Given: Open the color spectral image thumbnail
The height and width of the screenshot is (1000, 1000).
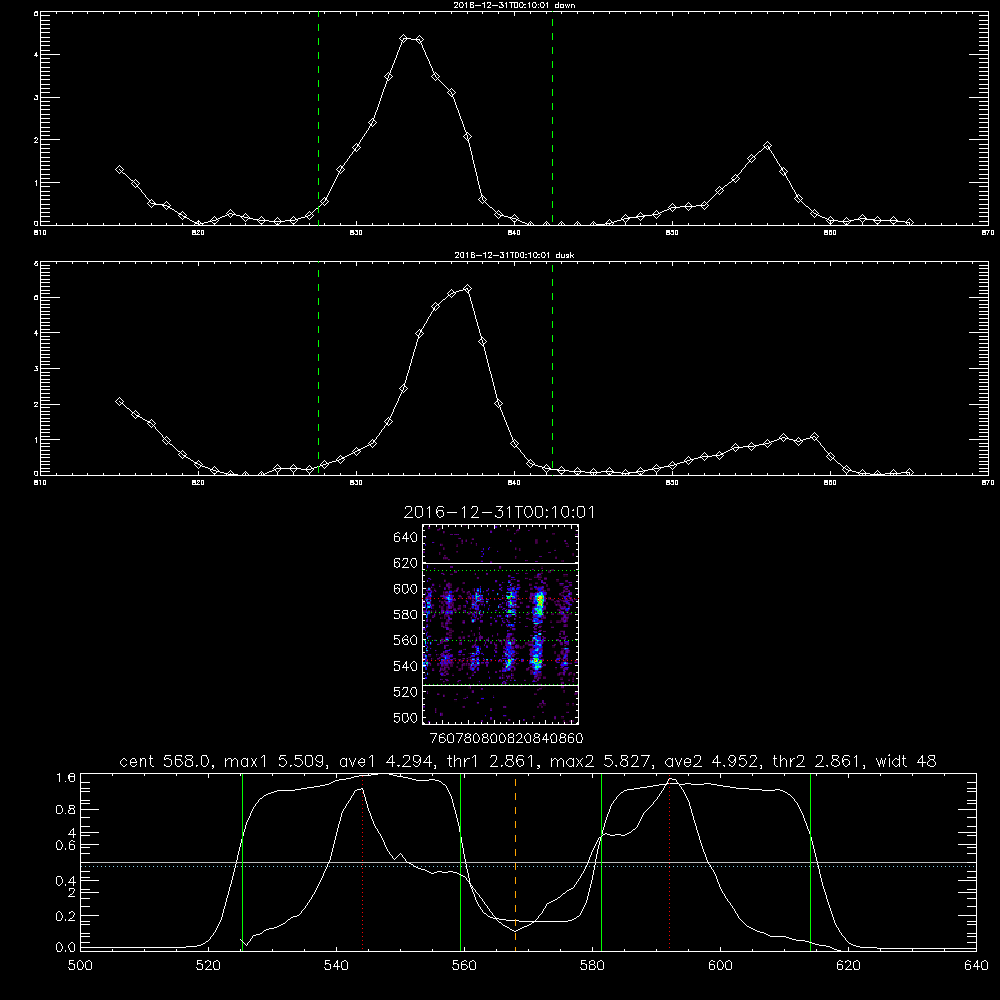Looking at the screenshot, I should pos(500,624).
